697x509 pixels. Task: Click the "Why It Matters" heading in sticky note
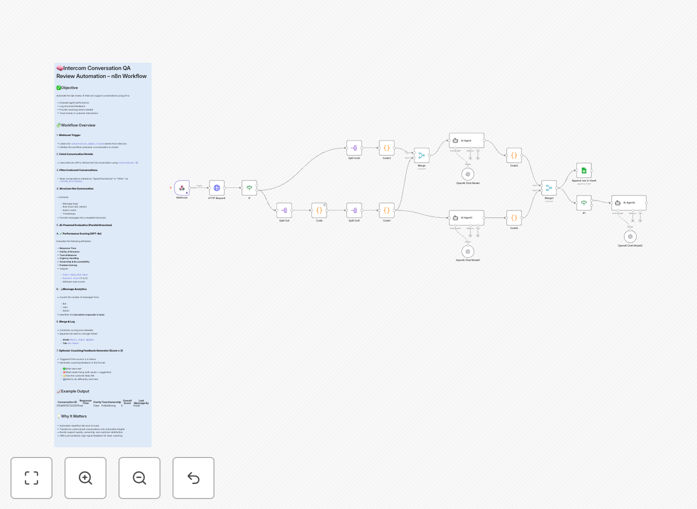pos(74,417)
